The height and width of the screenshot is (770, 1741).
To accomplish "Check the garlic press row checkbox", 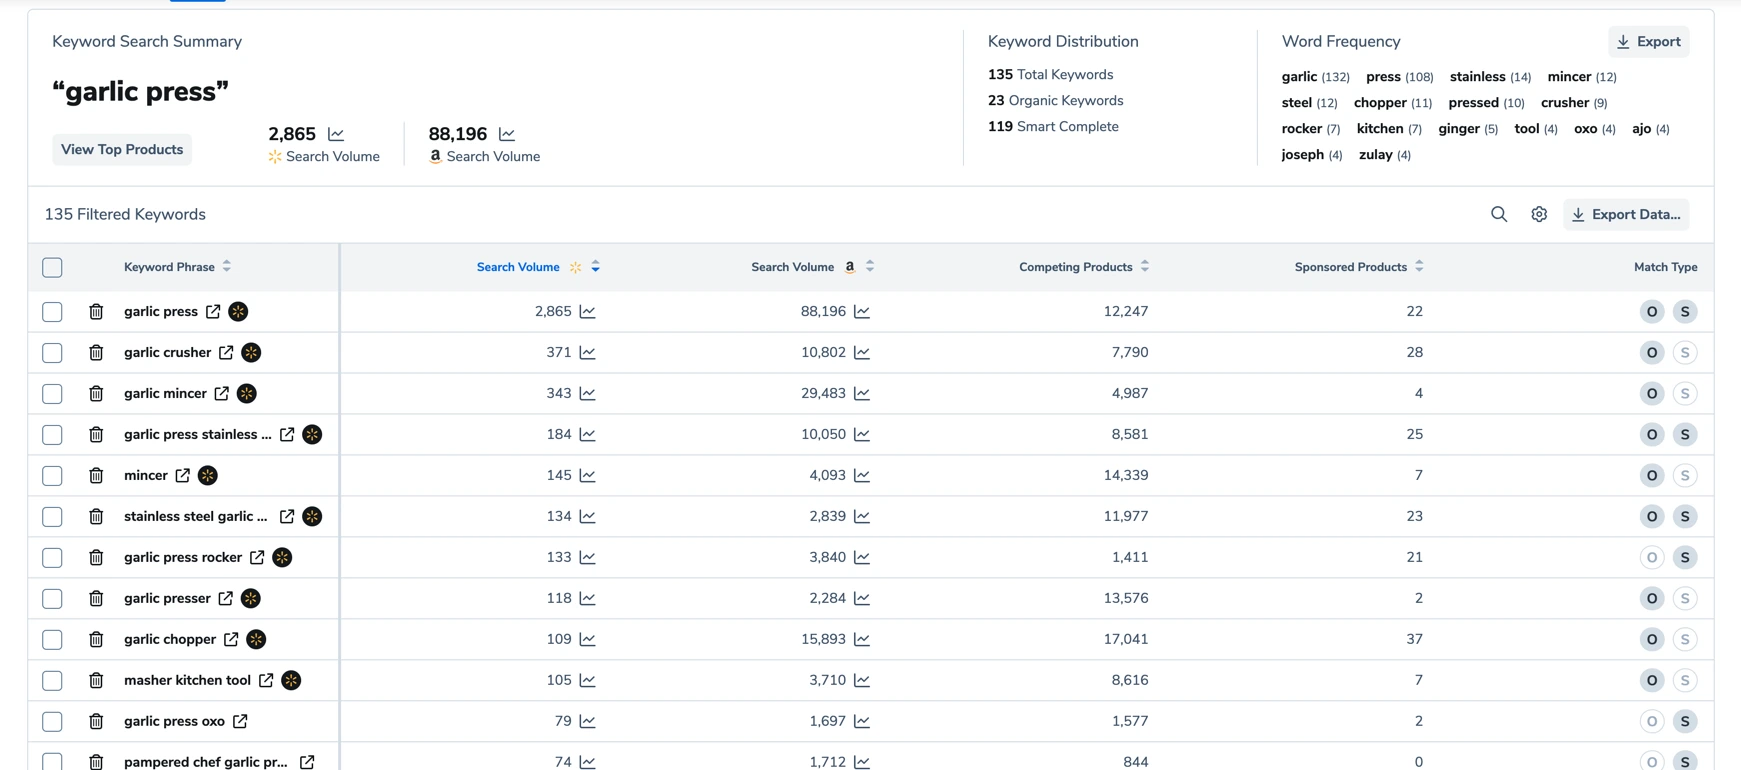I will 52,312.
